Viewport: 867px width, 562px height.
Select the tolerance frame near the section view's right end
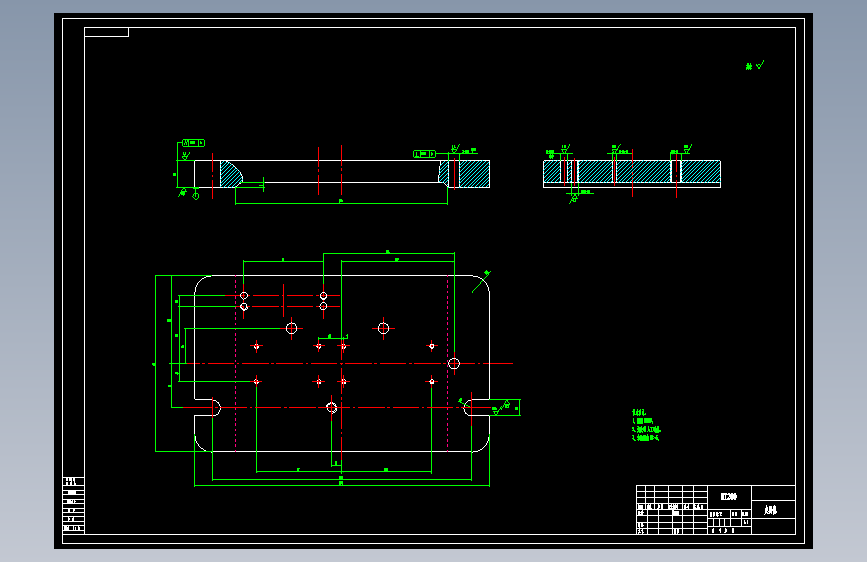424,154
